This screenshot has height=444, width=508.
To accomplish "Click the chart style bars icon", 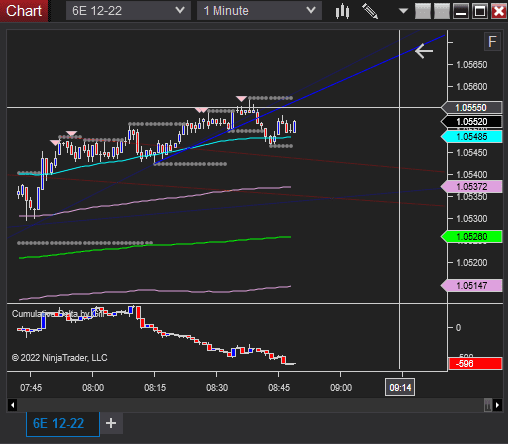I will 342,11.
